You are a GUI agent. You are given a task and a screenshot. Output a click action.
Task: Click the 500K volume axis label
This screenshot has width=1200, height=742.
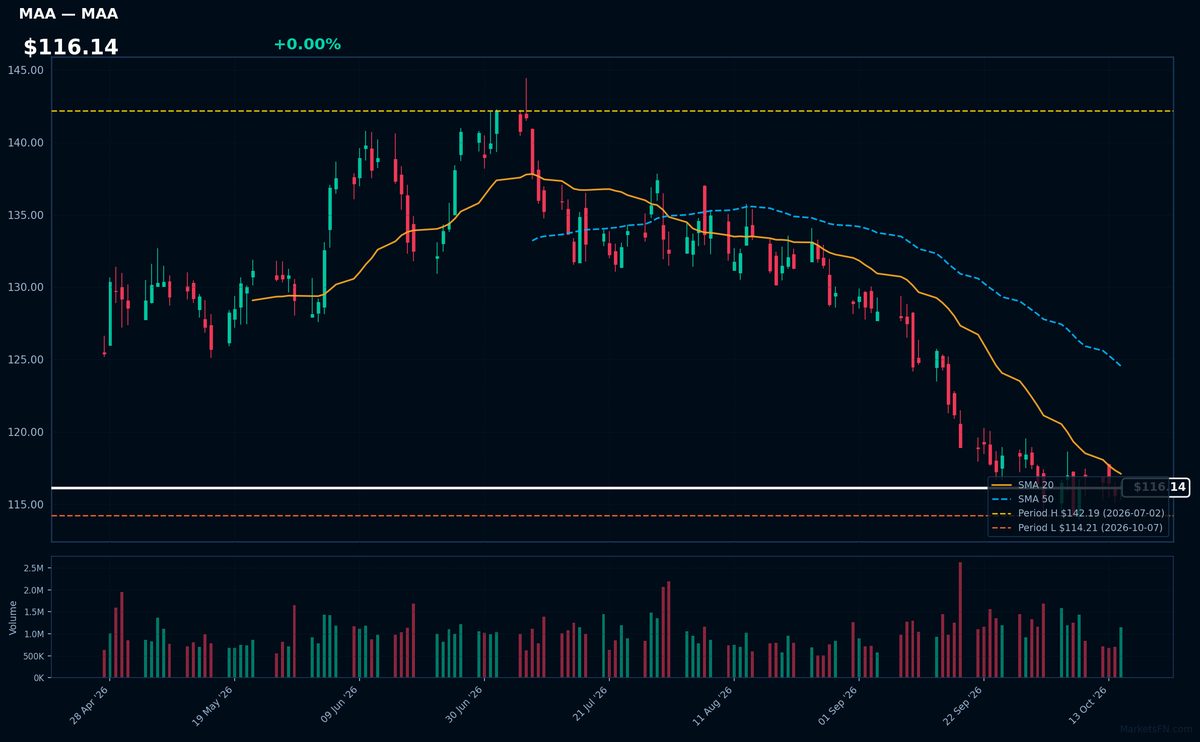point(33,656)
